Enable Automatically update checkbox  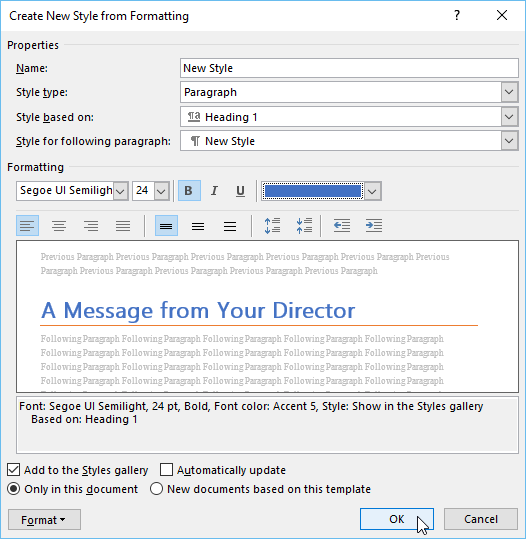tap(166, 470)
